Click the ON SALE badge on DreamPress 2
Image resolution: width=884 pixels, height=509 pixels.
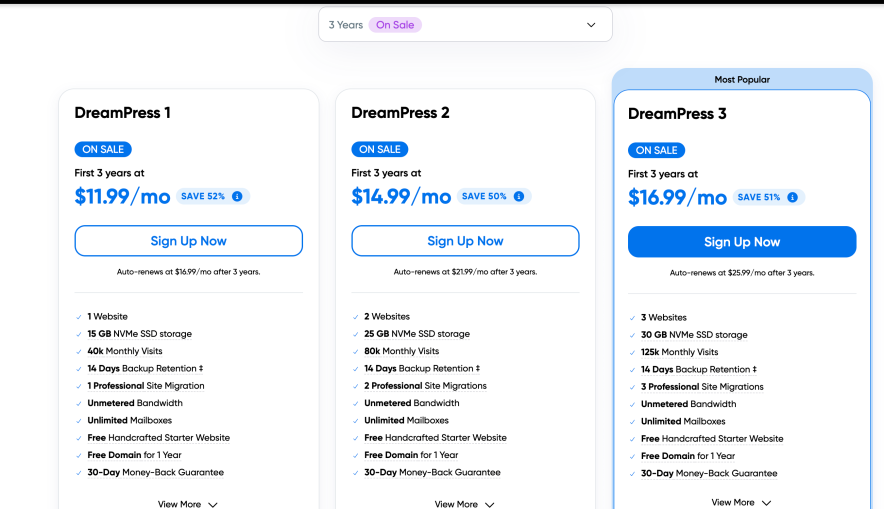[380, 149]
